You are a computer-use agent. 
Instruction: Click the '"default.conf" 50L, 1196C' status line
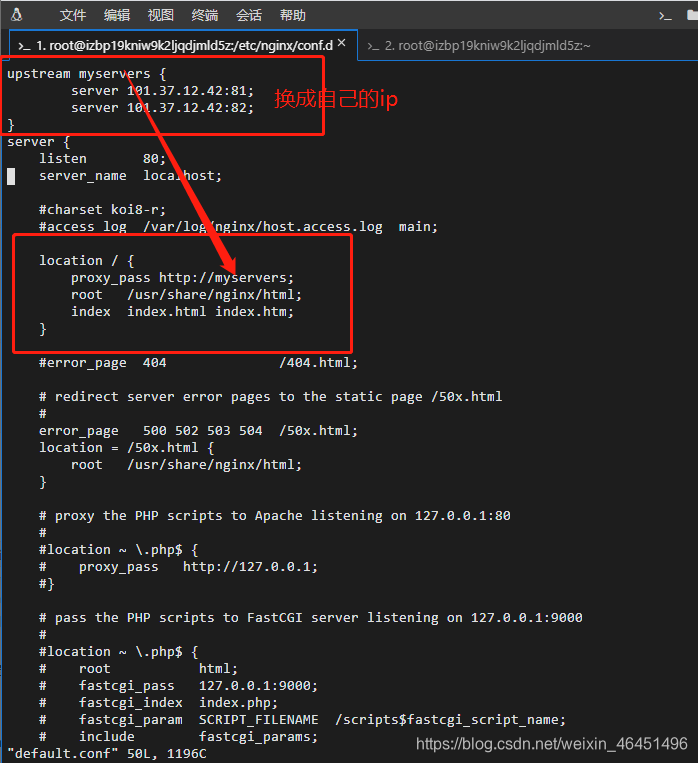click(x=107, y=754)
